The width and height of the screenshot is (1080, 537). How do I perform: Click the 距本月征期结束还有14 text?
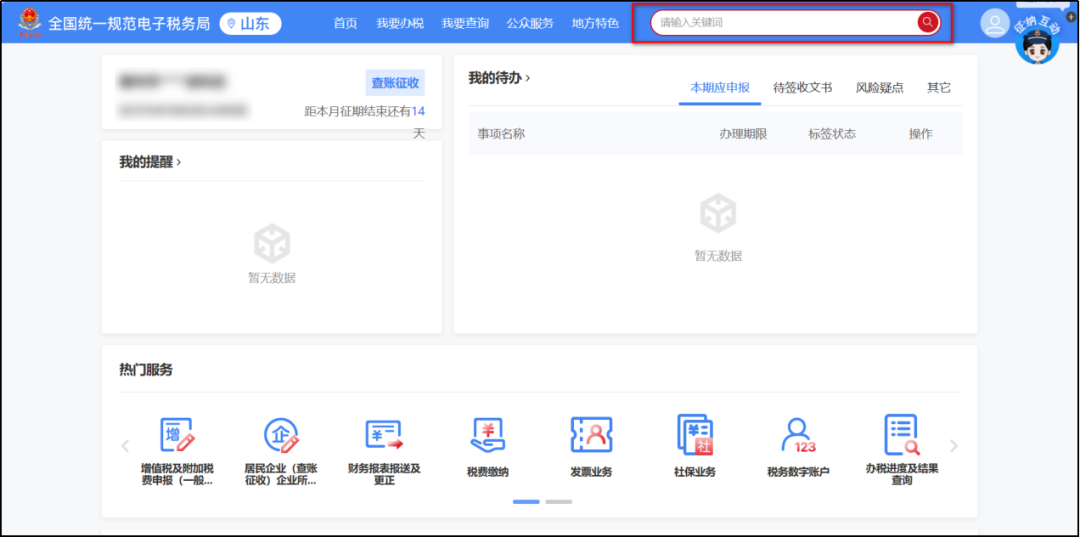coord(364,112)
